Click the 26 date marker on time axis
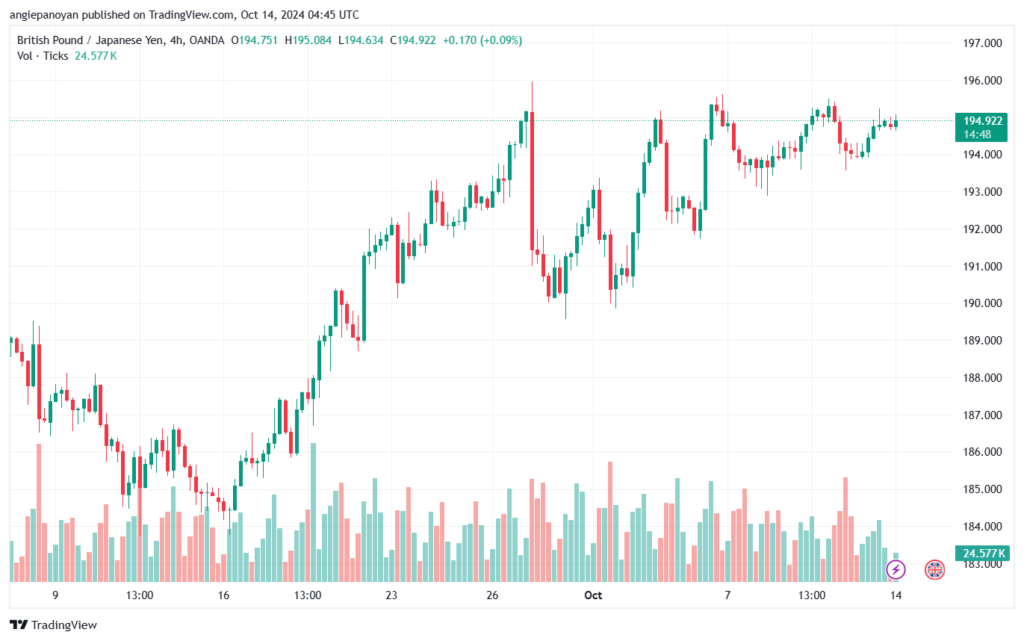1024x641 pixels. tap(492, 595)
